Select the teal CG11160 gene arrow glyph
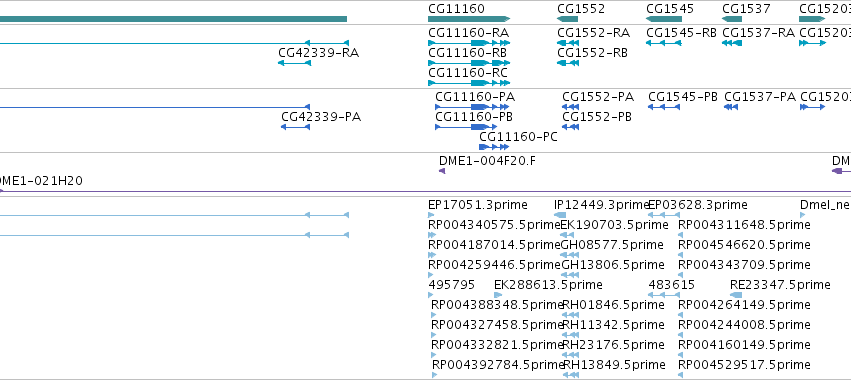This screenshot has width=851, height=380. (x=469, y=19)
